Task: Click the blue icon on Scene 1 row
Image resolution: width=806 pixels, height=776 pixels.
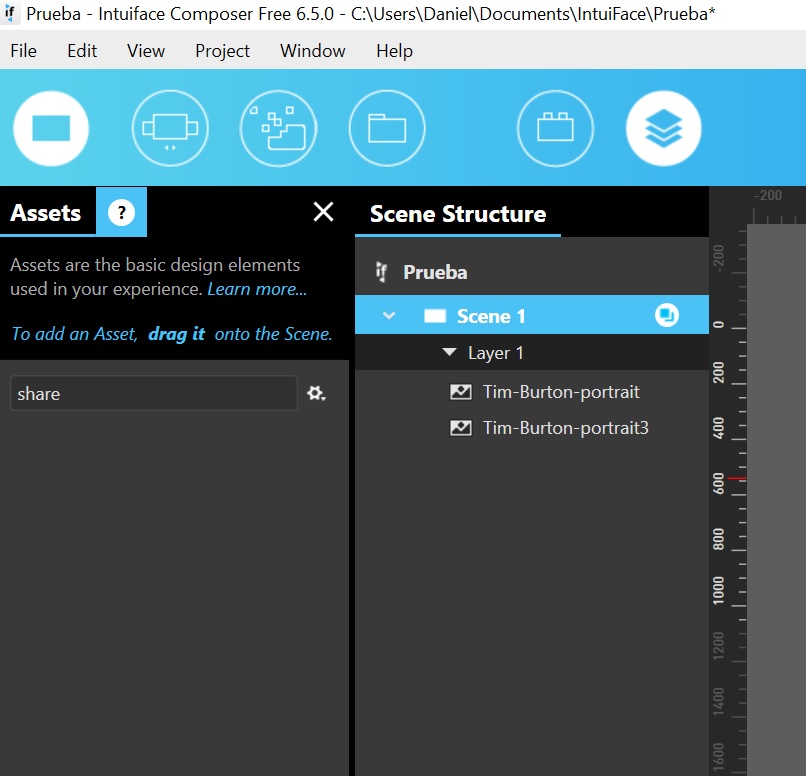Action: [x=667, y=316]
